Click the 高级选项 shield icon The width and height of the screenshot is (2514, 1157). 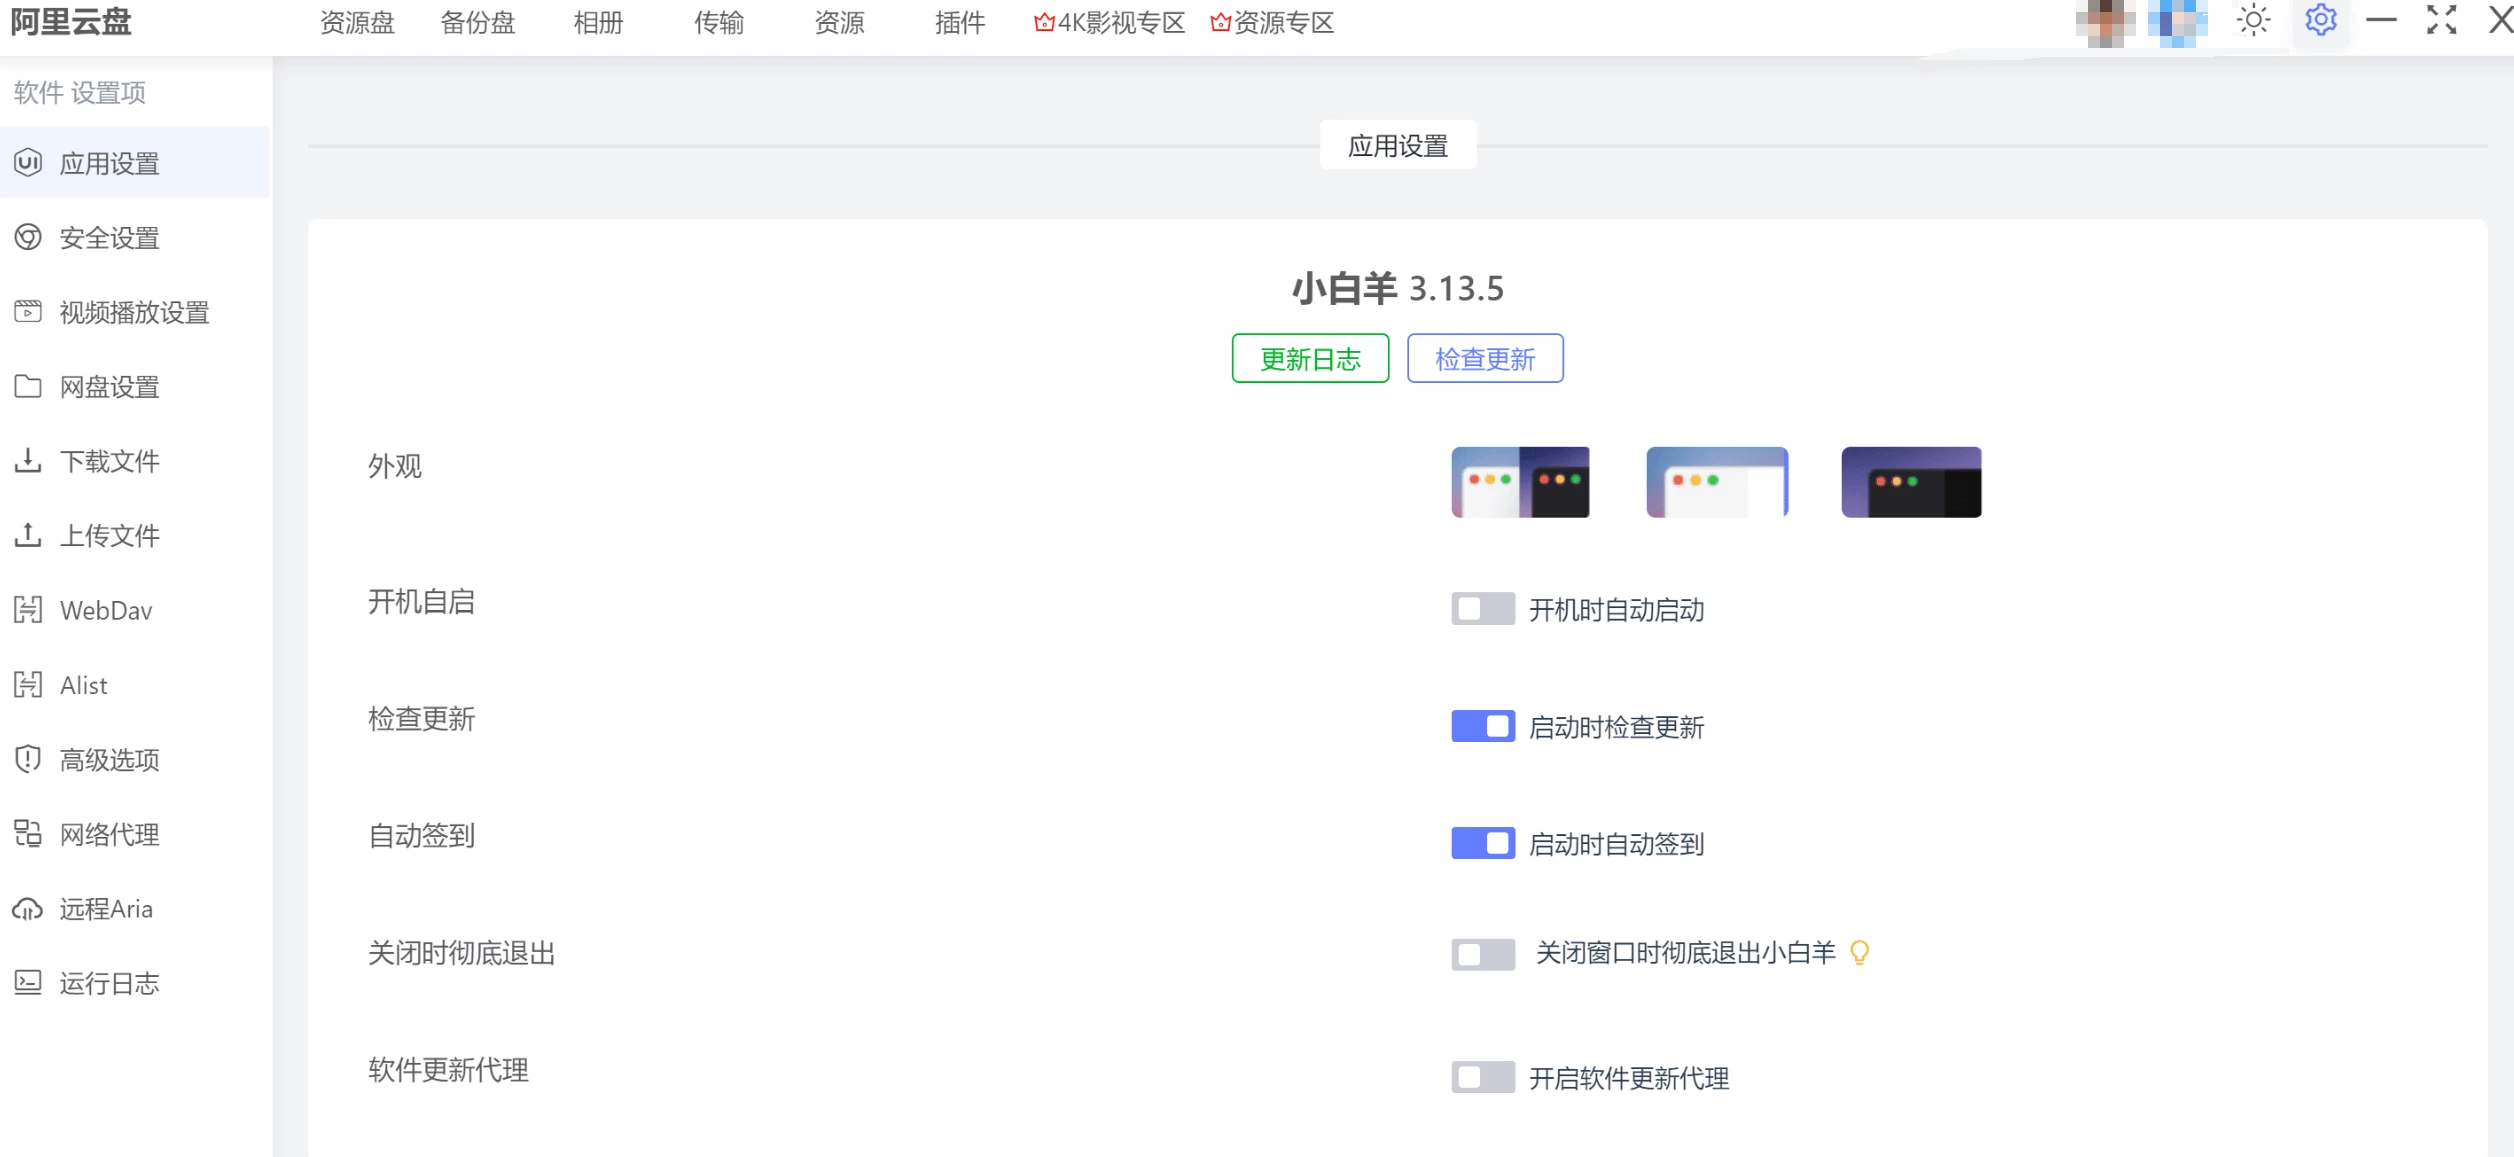click(x=28, y=759)
